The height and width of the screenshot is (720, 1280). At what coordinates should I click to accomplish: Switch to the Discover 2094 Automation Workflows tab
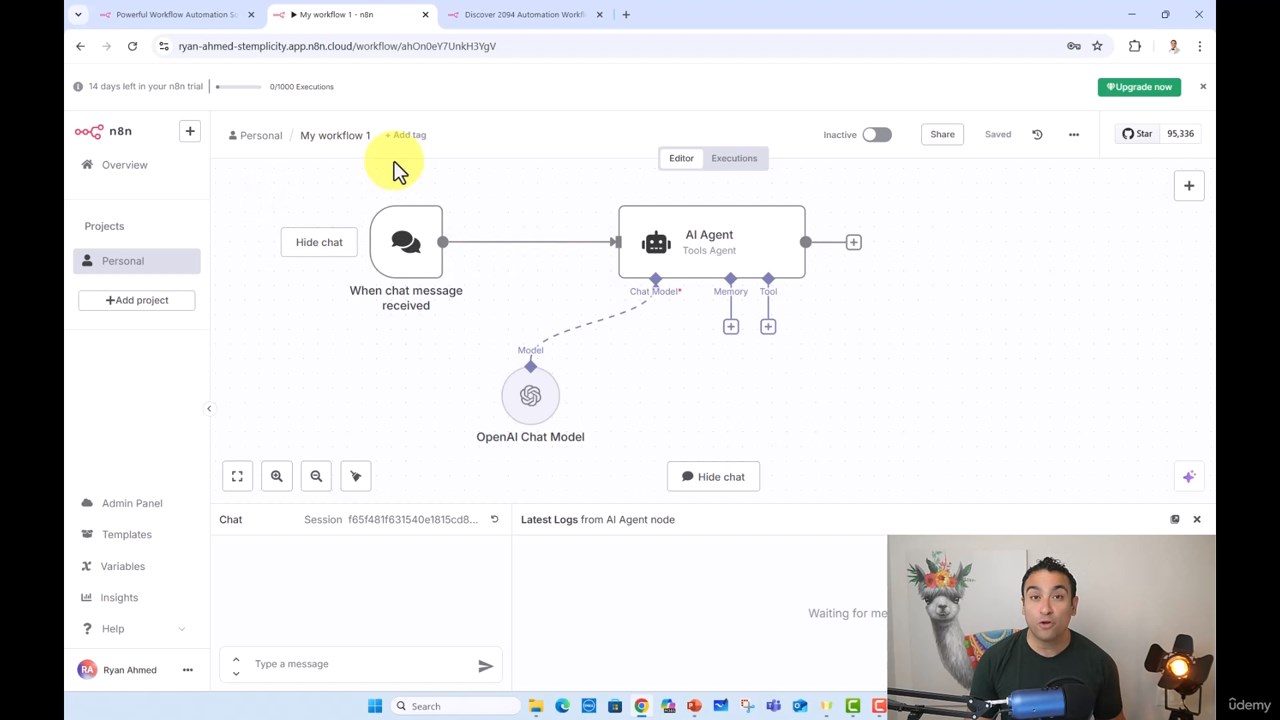(x=525, y=15)
